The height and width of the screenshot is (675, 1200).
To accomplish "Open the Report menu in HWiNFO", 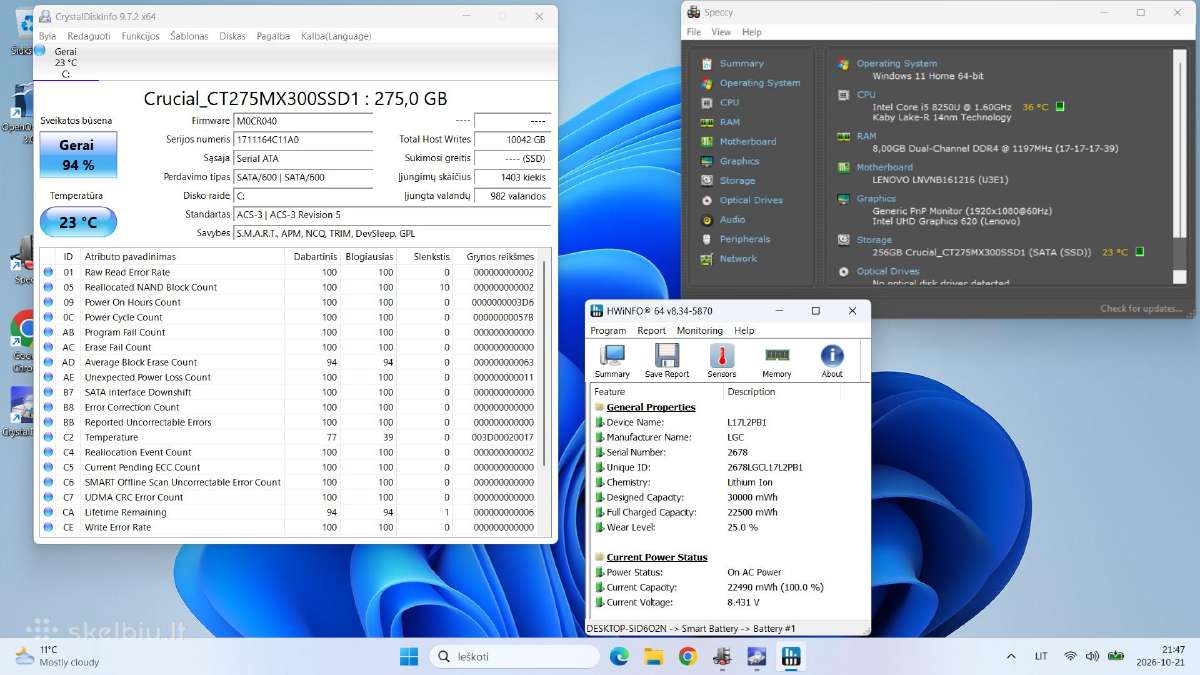I will click(651, 330).
